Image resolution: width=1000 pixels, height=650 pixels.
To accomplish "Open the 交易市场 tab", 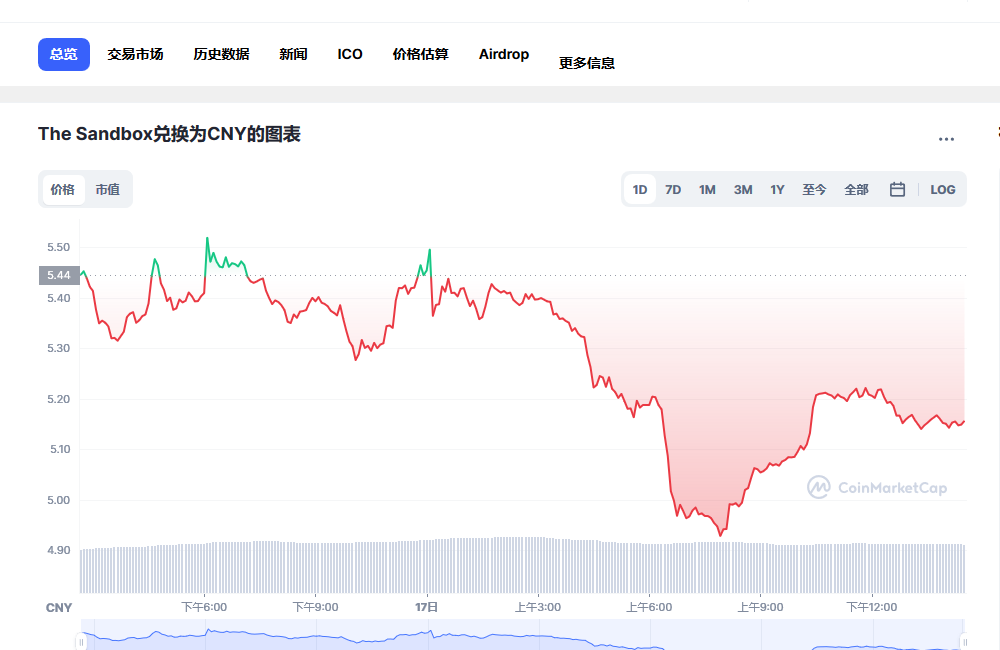I will [135, 54].
